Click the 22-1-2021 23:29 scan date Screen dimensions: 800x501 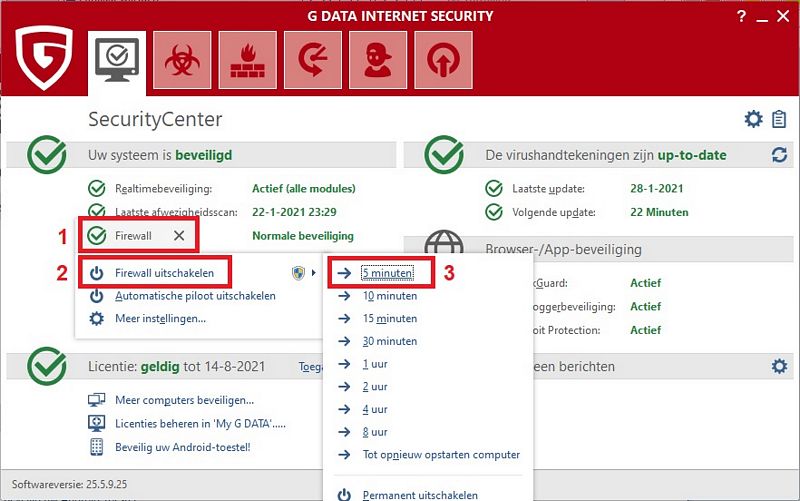[x=294, y=212]
